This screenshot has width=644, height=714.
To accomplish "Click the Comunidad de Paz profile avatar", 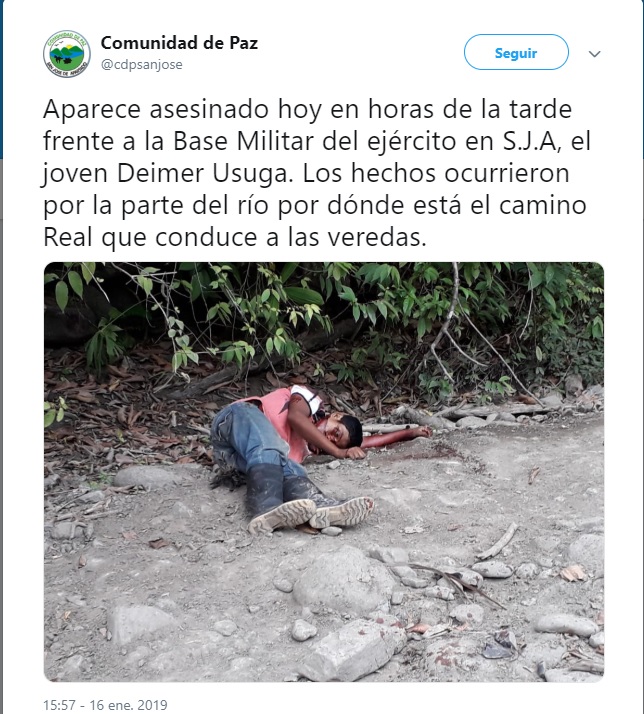I will (x=66, y=54).
